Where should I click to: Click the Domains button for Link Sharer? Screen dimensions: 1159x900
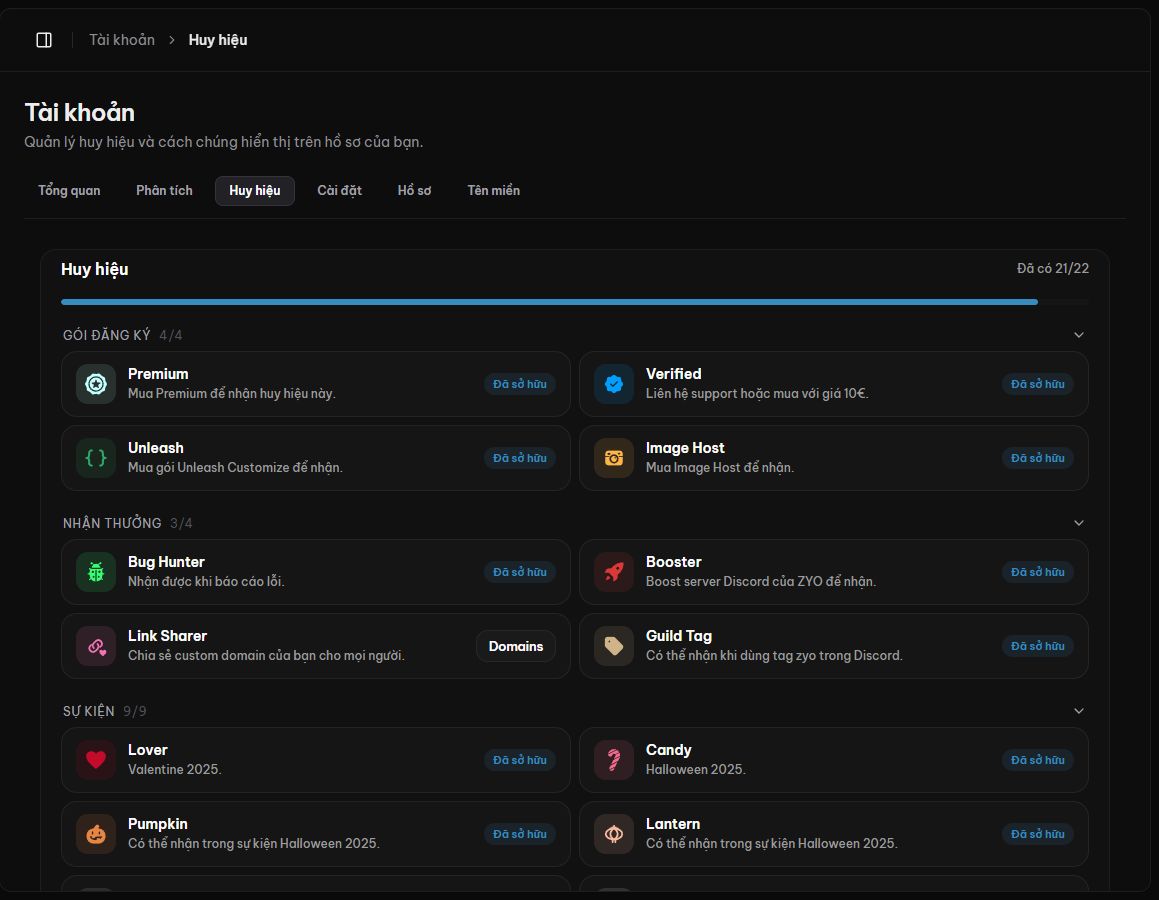click(x=516, y=646)
